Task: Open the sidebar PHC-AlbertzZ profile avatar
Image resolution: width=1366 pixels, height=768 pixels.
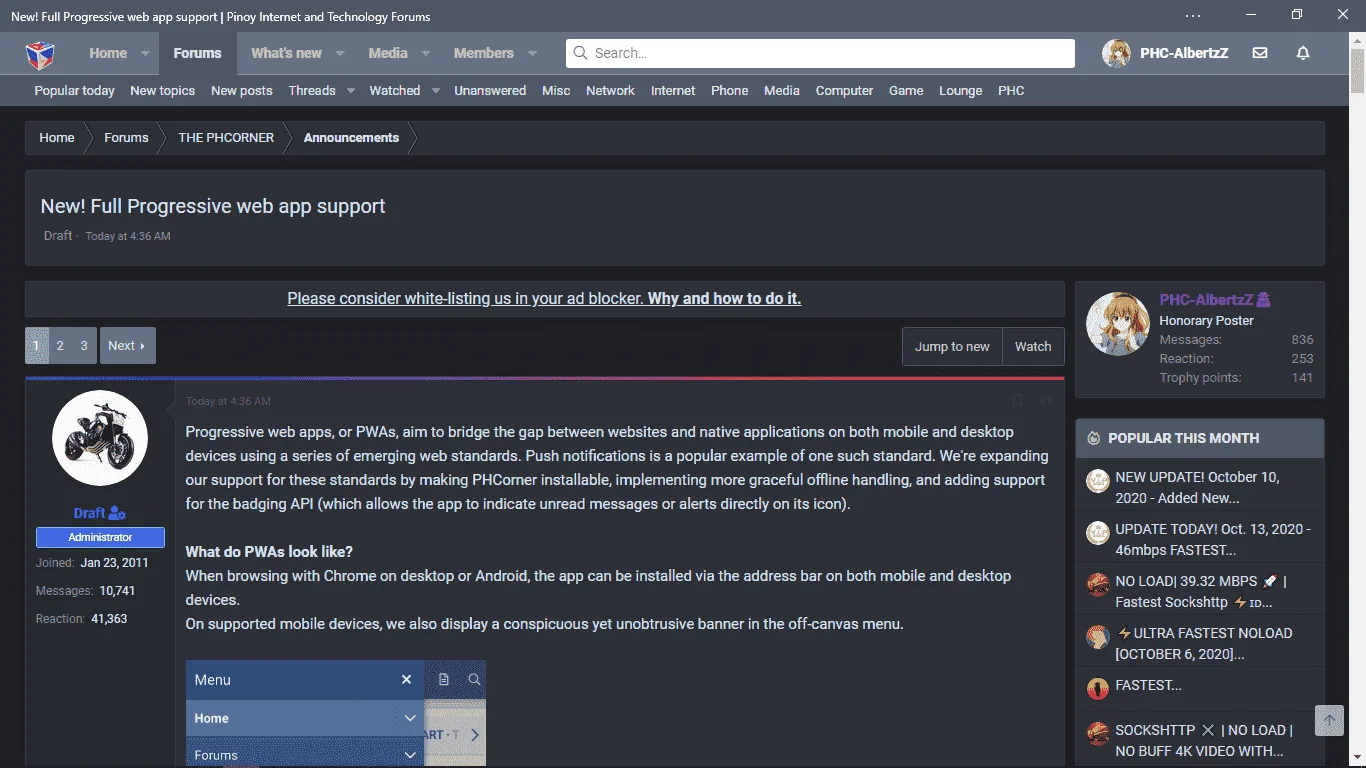Action: 1116,324
